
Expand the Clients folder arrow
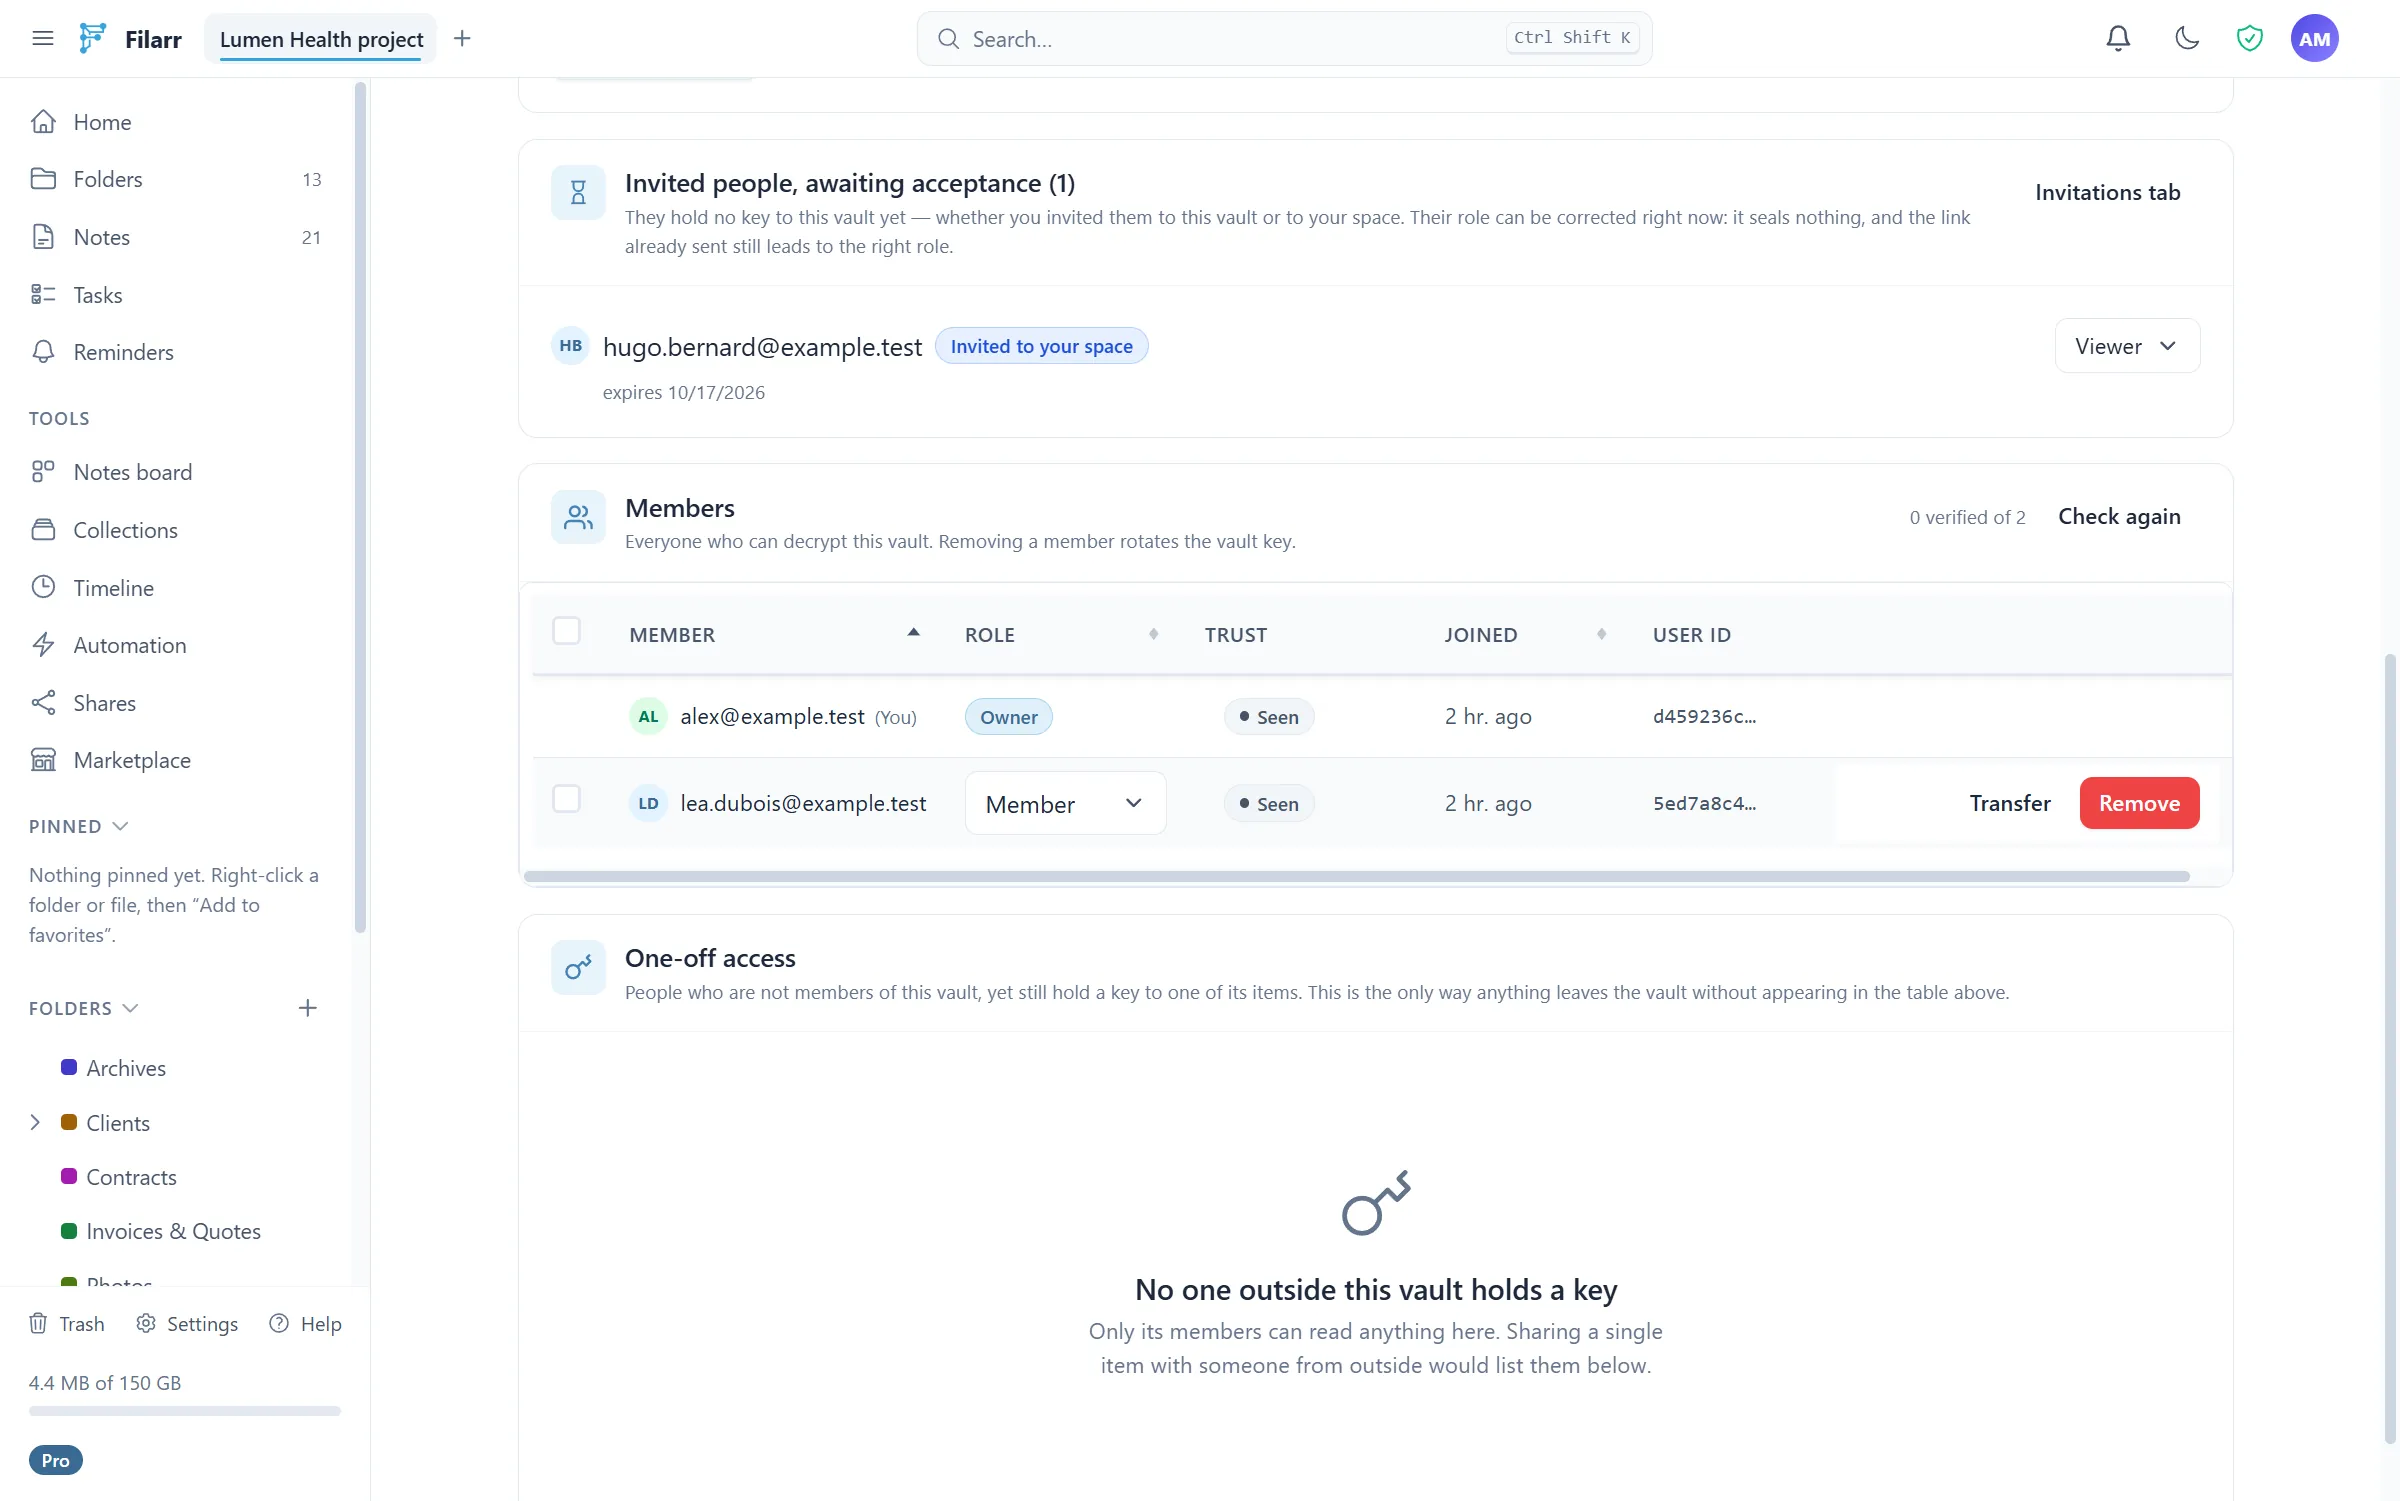[35, 1122]
